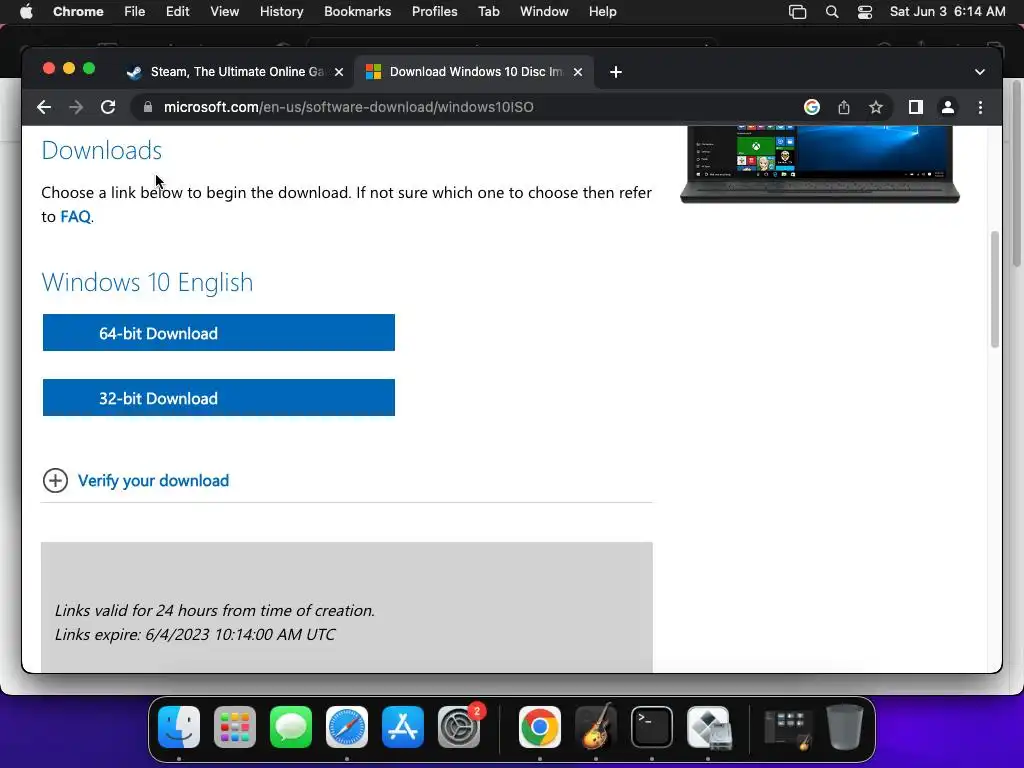1024x768 pixels.
Task: Go back to the previous page
Action: point(44,107)
